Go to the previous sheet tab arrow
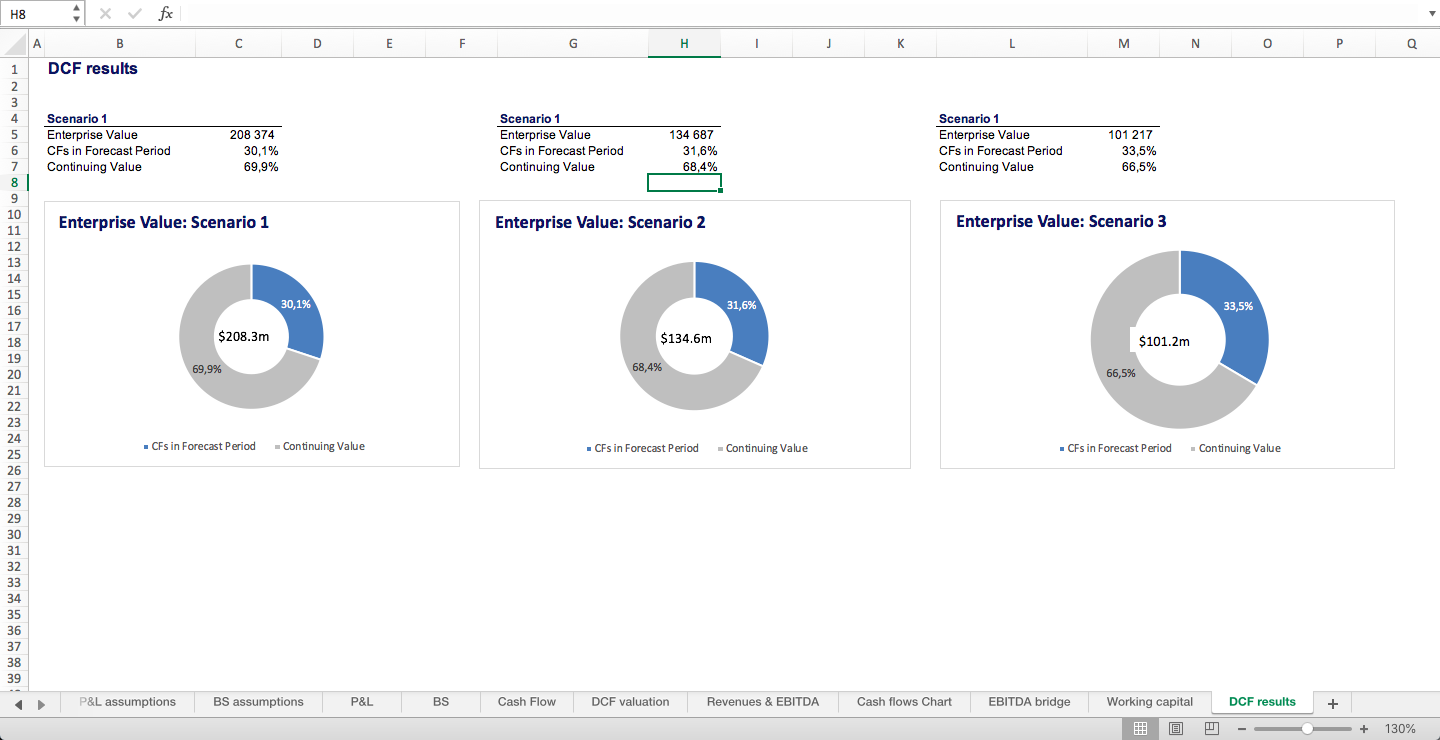Screen dimensions: 1440x740 [x=19, y=704]
